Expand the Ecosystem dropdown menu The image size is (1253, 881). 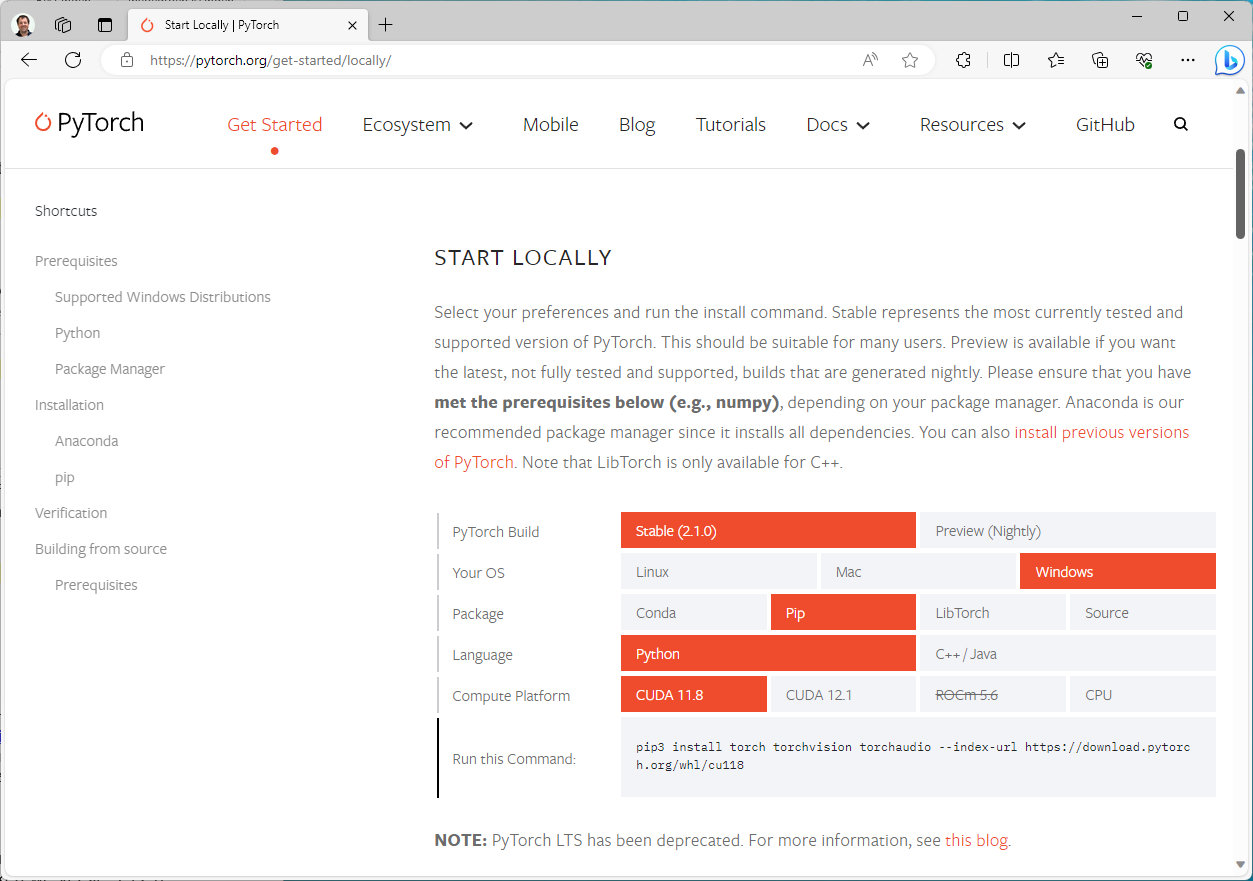(x=417, y=125)
